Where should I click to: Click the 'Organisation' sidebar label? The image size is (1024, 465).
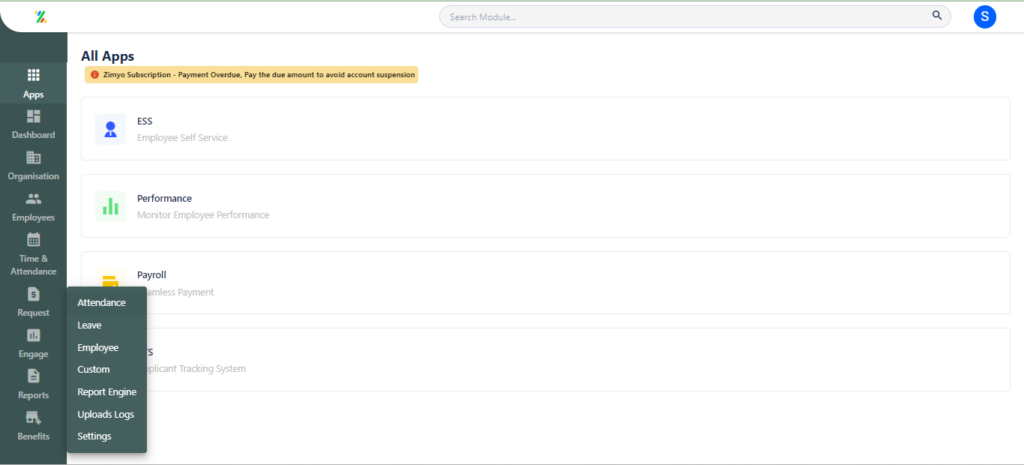coord(33,176)
